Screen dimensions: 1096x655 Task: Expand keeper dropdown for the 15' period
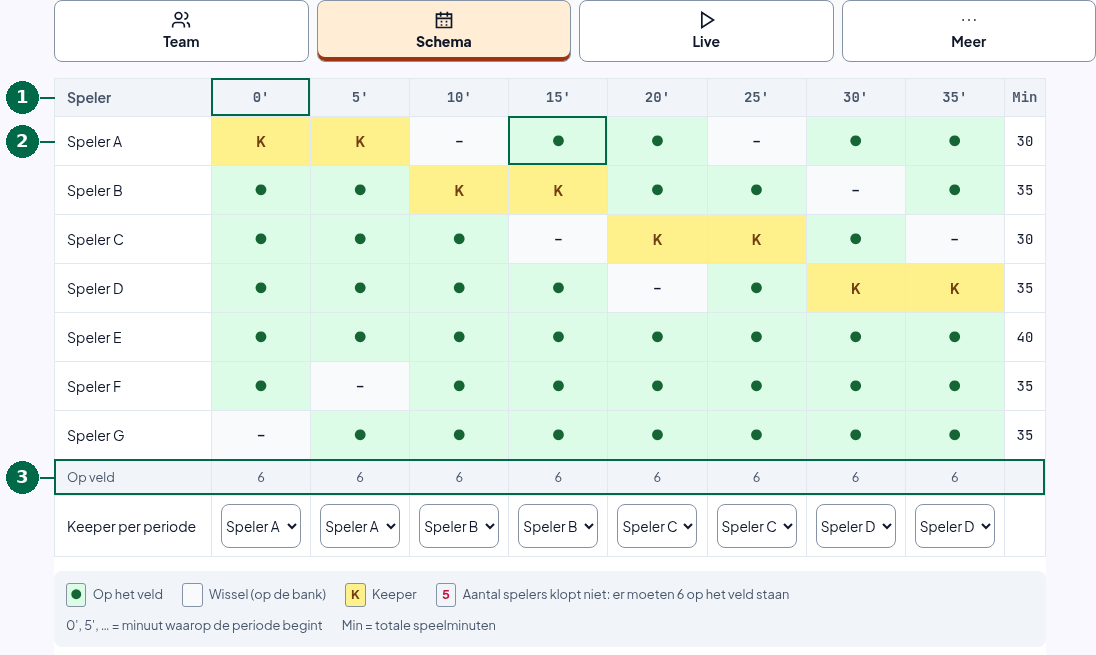558,526
